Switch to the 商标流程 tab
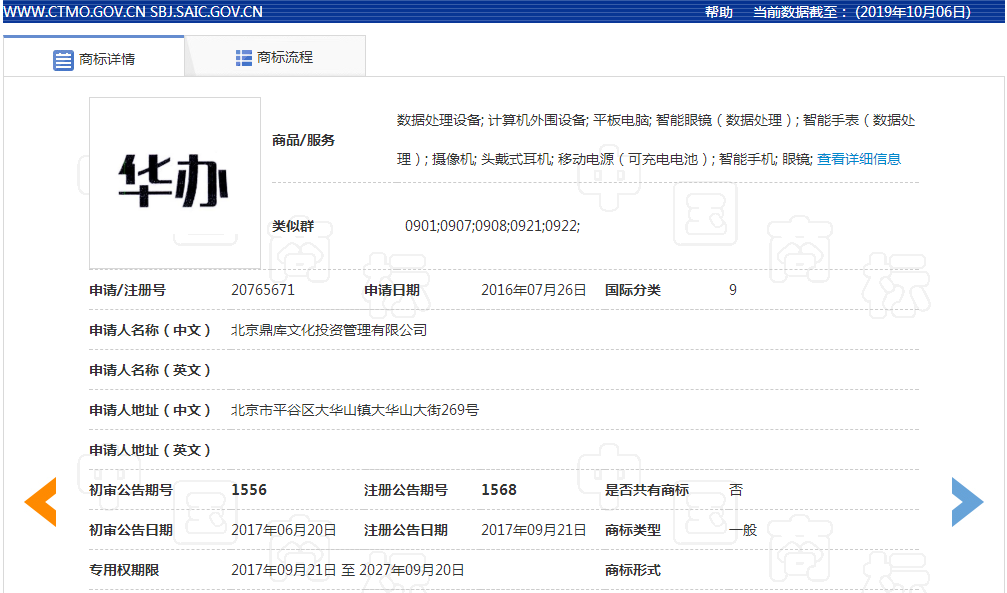The image size is (1007, 593). pyautogui.click(x=285, y=57)
